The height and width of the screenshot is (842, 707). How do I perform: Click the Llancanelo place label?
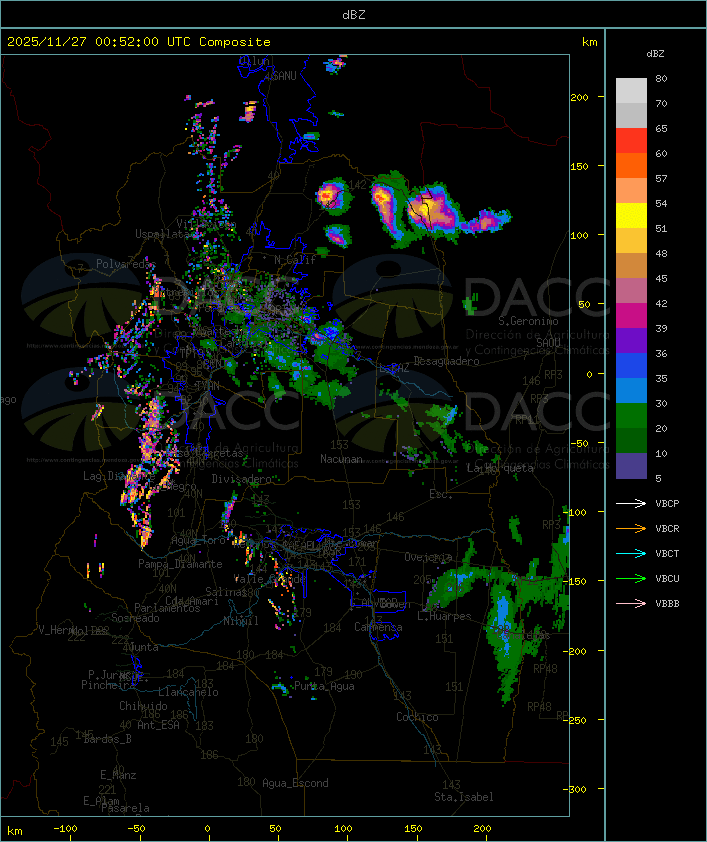coord(188,692)
